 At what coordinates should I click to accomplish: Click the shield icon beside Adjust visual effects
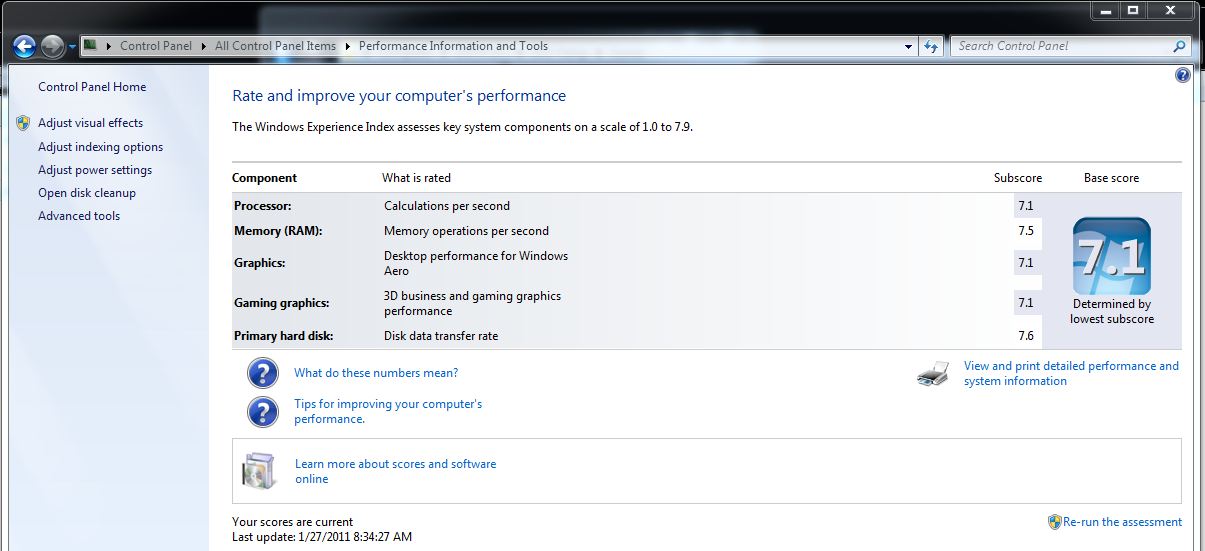pyautogui.click(x=23, y=123)
